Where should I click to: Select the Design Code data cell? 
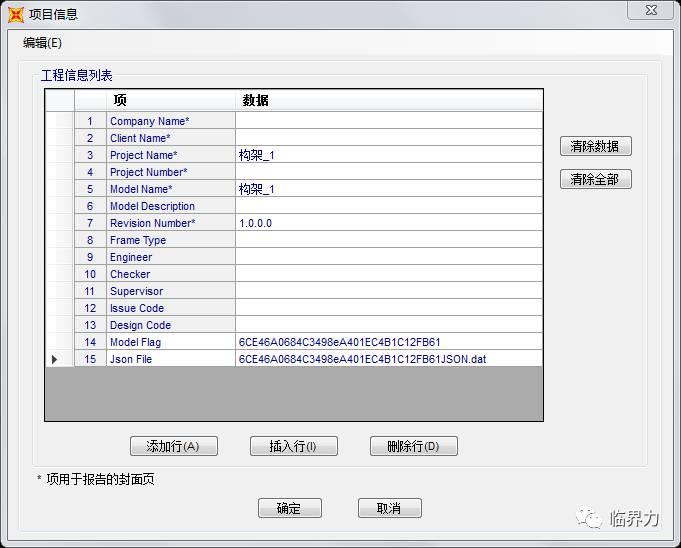coord(389,325)
